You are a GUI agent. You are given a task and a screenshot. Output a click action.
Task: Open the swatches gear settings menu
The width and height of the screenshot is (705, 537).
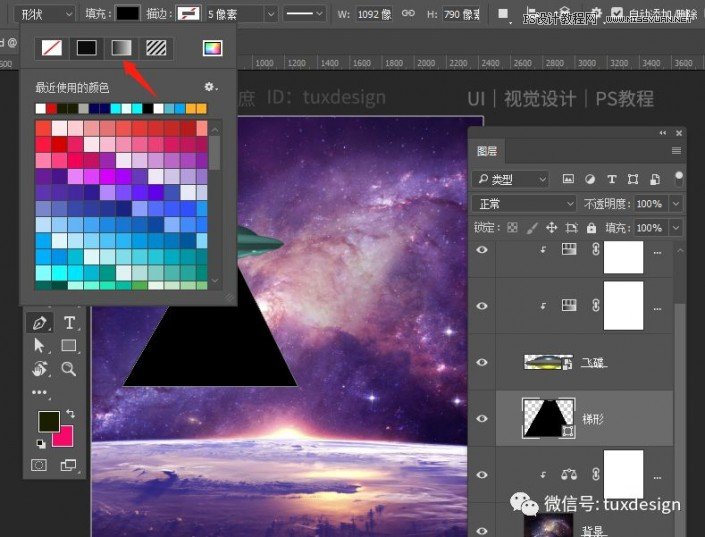(x=210, y=86)
